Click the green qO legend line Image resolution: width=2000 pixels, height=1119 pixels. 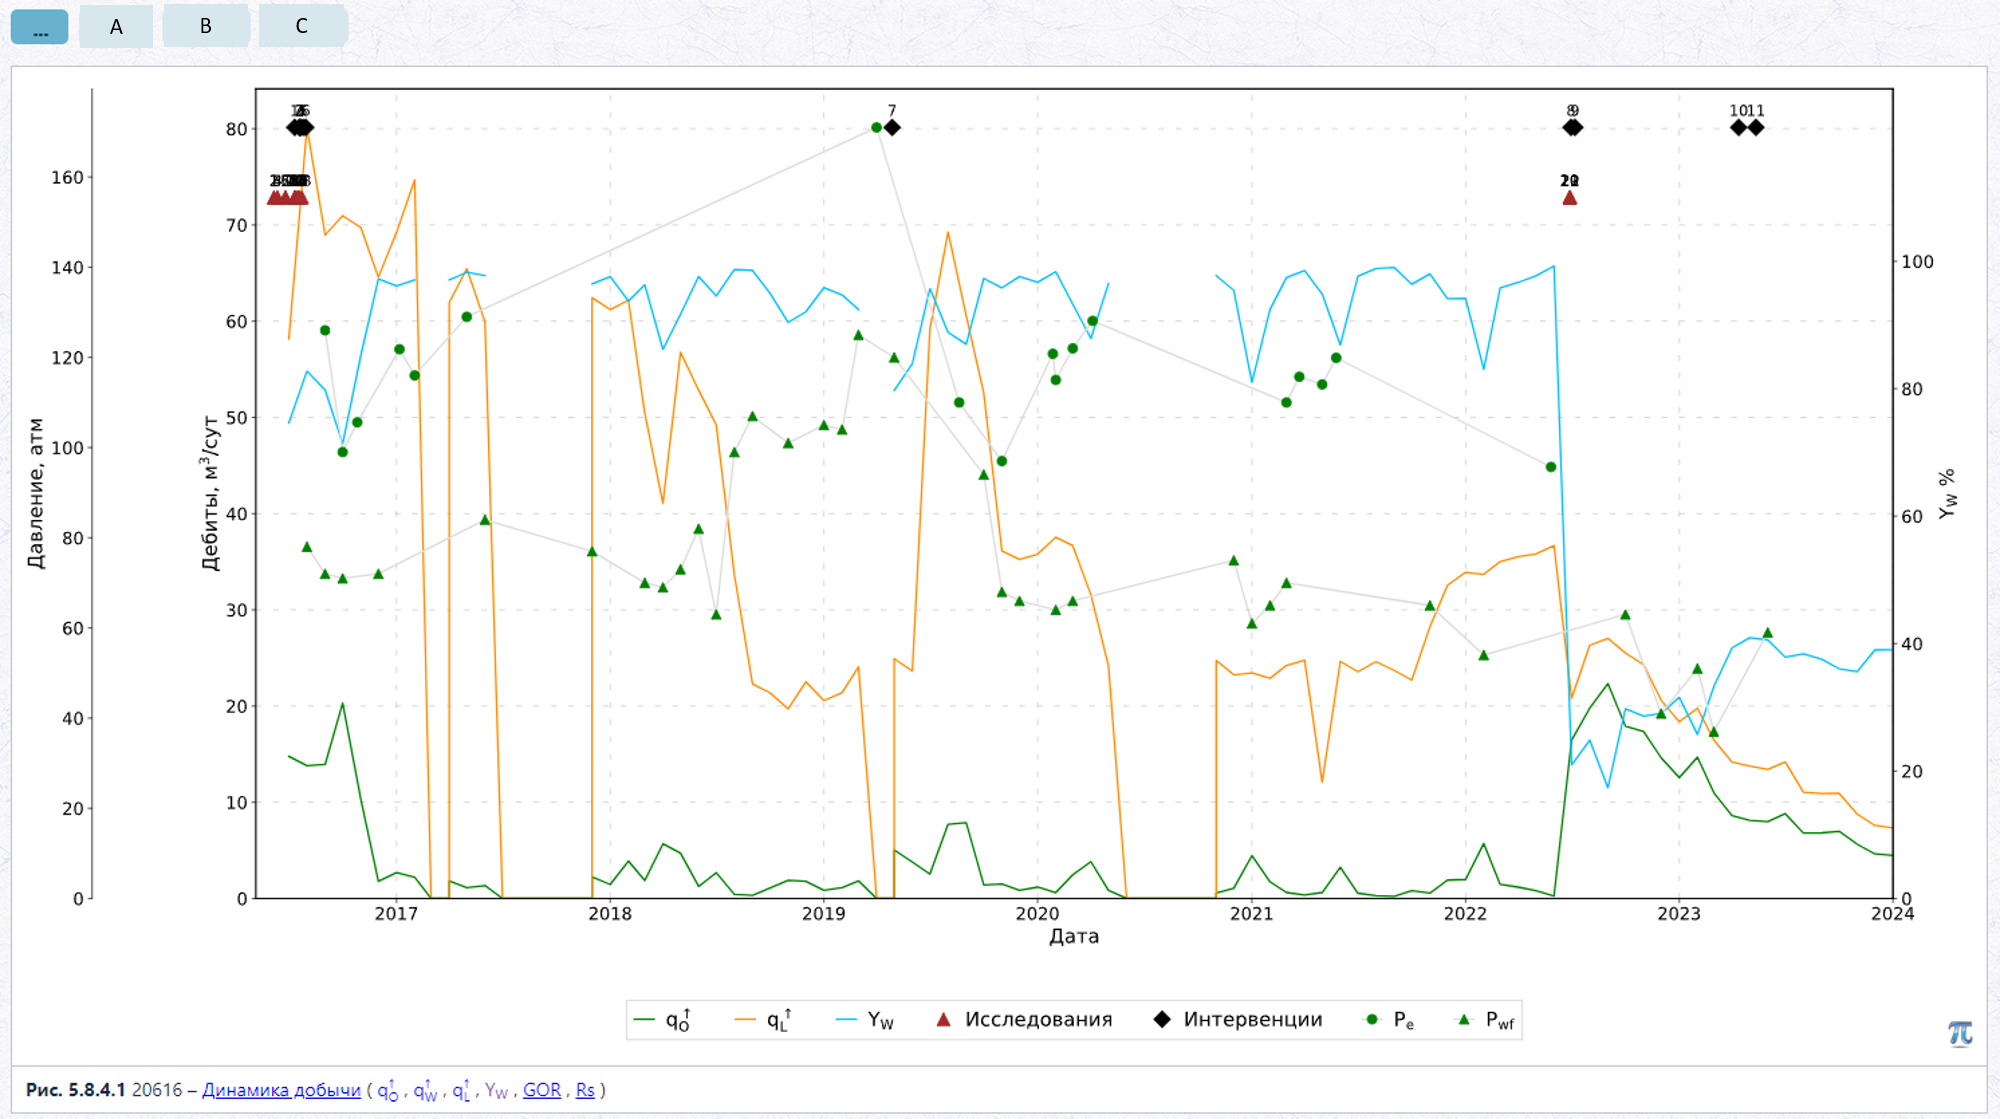(x=644, y=1019)
